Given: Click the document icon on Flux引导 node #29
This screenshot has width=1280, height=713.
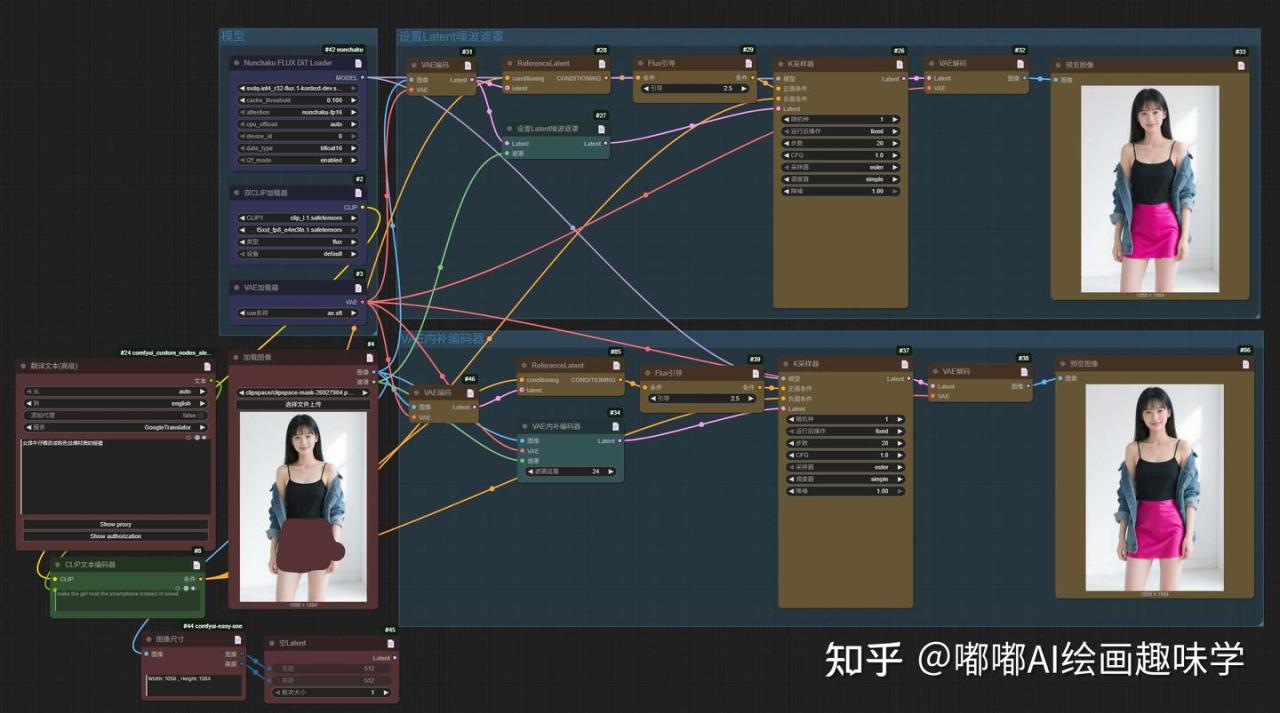Looking at the screenshot, I should (748, 63).
